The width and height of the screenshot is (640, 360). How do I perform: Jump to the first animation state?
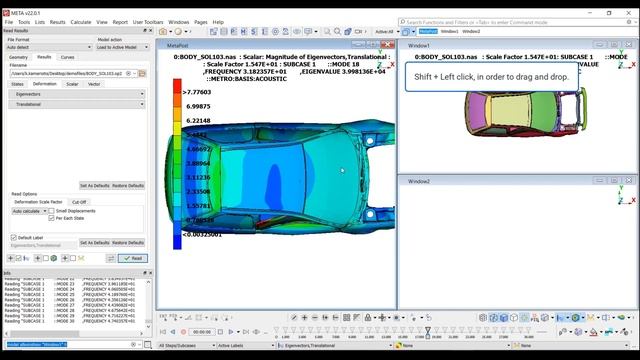pyautogui.click(x=163, y=332)
